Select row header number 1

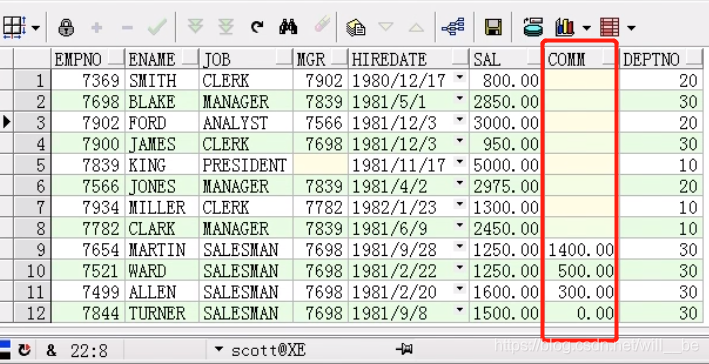point(32,80)
